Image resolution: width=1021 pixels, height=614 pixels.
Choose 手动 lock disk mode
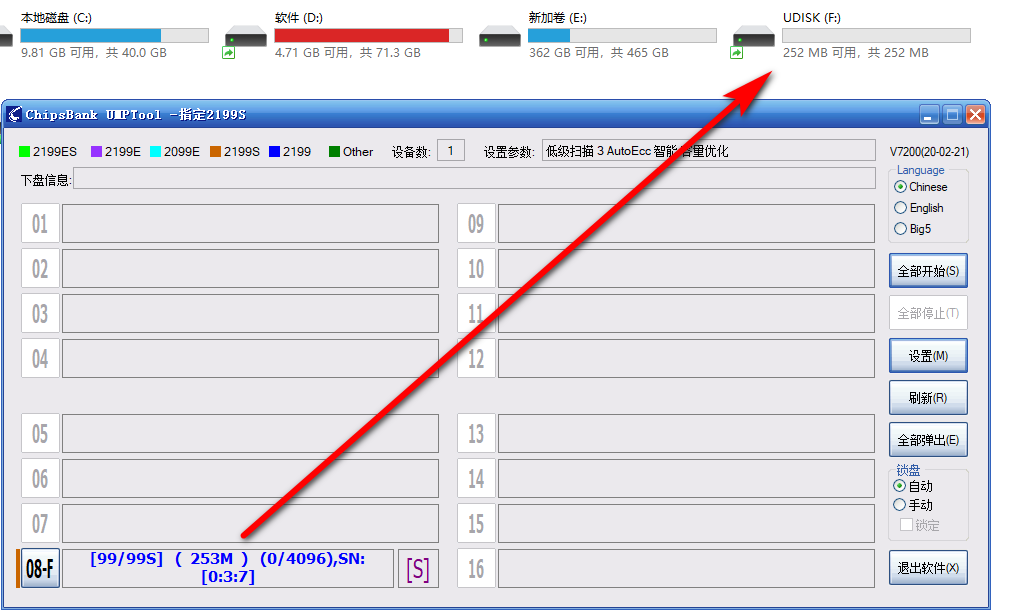[900, 505]
